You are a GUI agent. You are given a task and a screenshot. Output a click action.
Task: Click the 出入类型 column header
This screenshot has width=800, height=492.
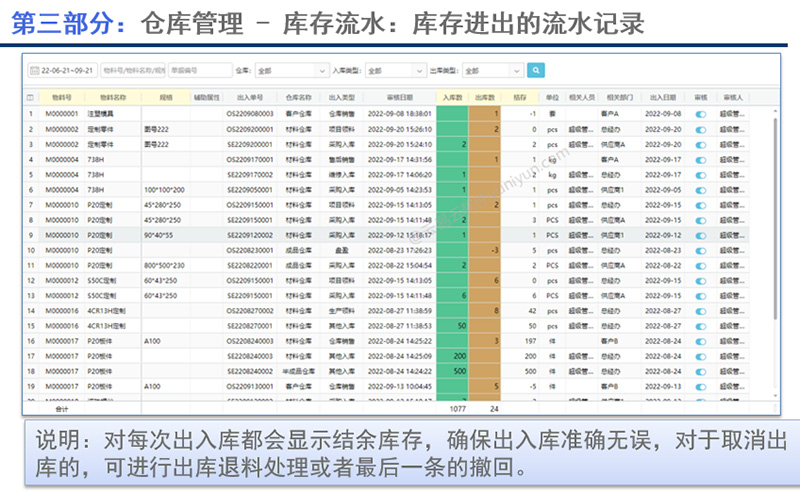coord(341,97)
